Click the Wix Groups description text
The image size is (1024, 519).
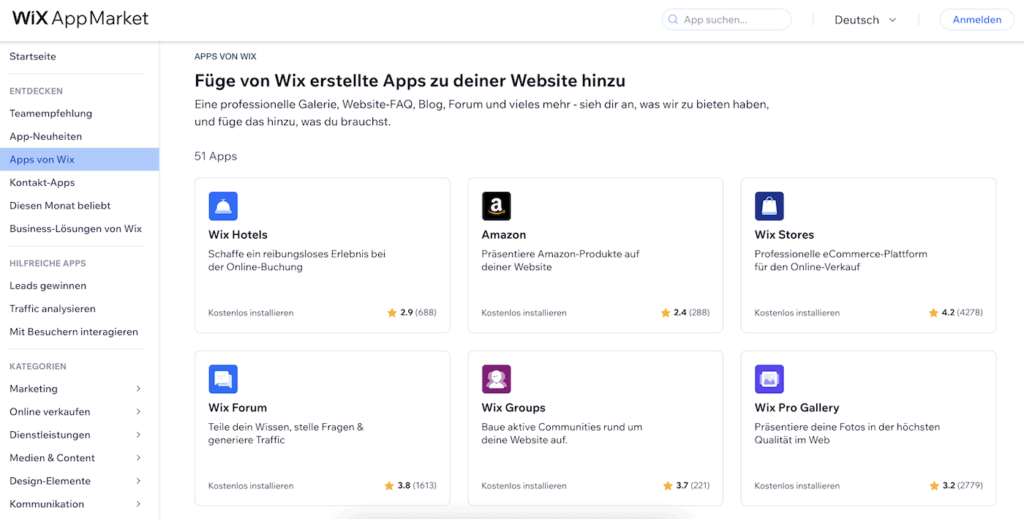click(x=562, y=433)
